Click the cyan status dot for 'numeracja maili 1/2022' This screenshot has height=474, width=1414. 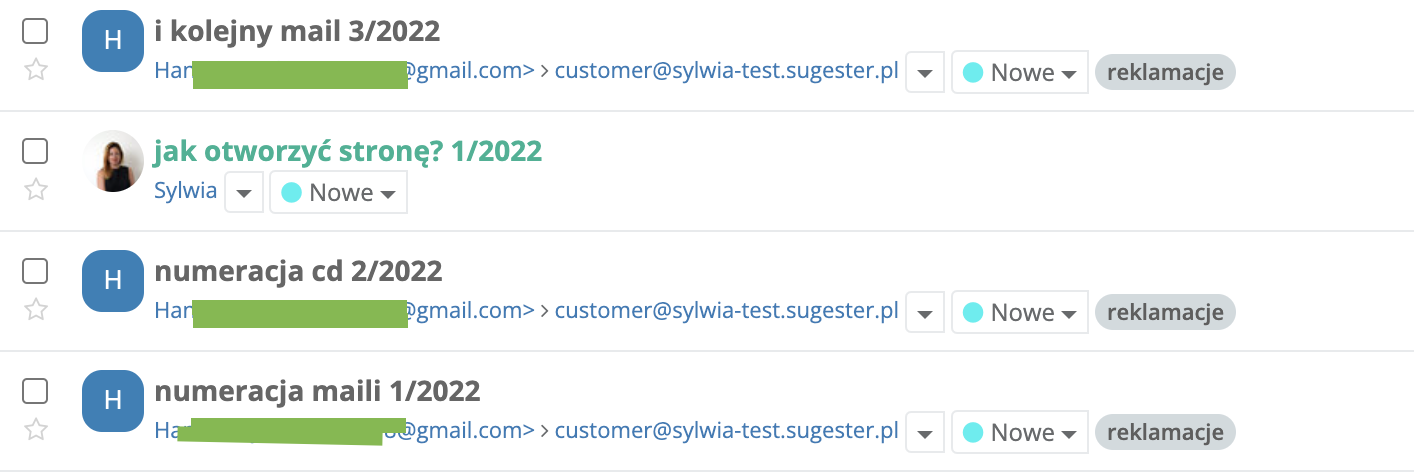tap(972, 433)
